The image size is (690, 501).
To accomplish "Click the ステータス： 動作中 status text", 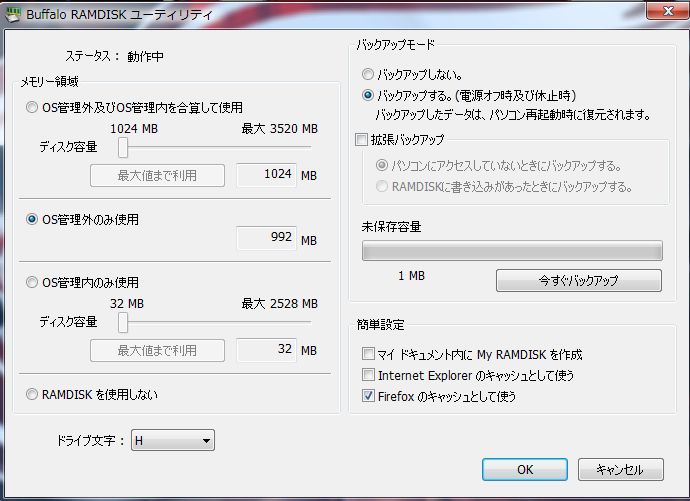I will click(114, 56).
